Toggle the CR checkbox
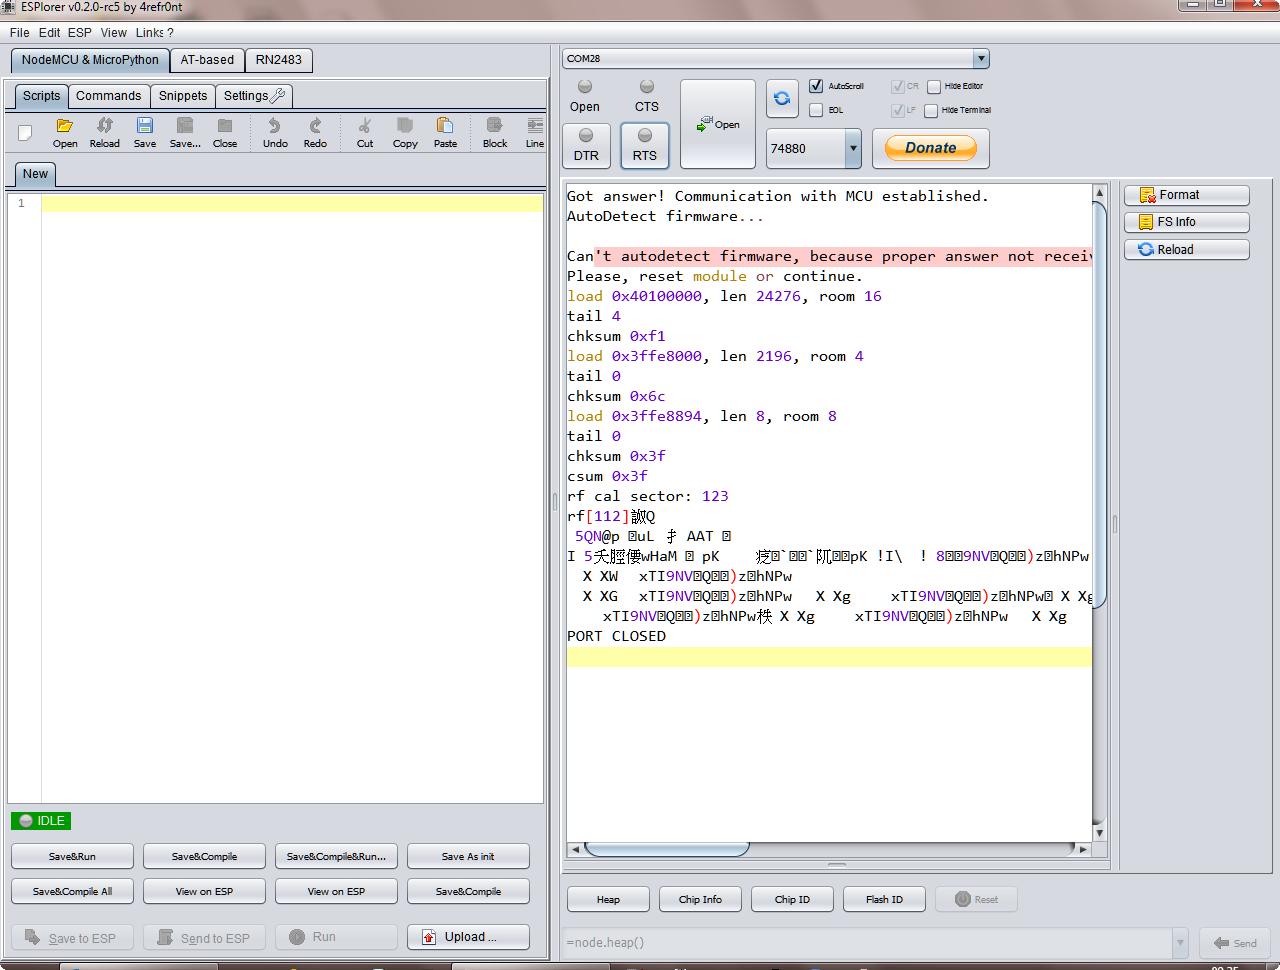The height and width of the screenshot is (970, 1280). [x=897, y=87]
